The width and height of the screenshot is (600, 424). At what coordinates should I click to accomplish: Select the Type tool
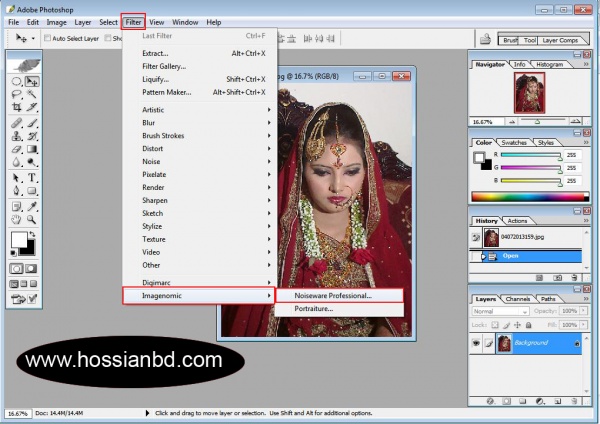point(32,178)
